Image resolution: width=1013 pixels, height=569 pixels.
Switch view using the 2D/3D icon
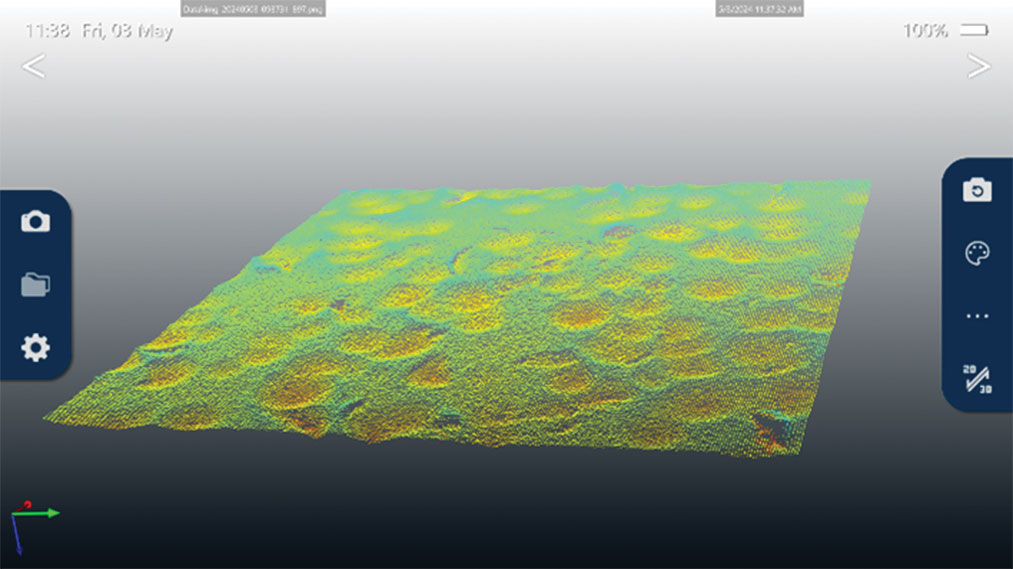tap(977, 378)
